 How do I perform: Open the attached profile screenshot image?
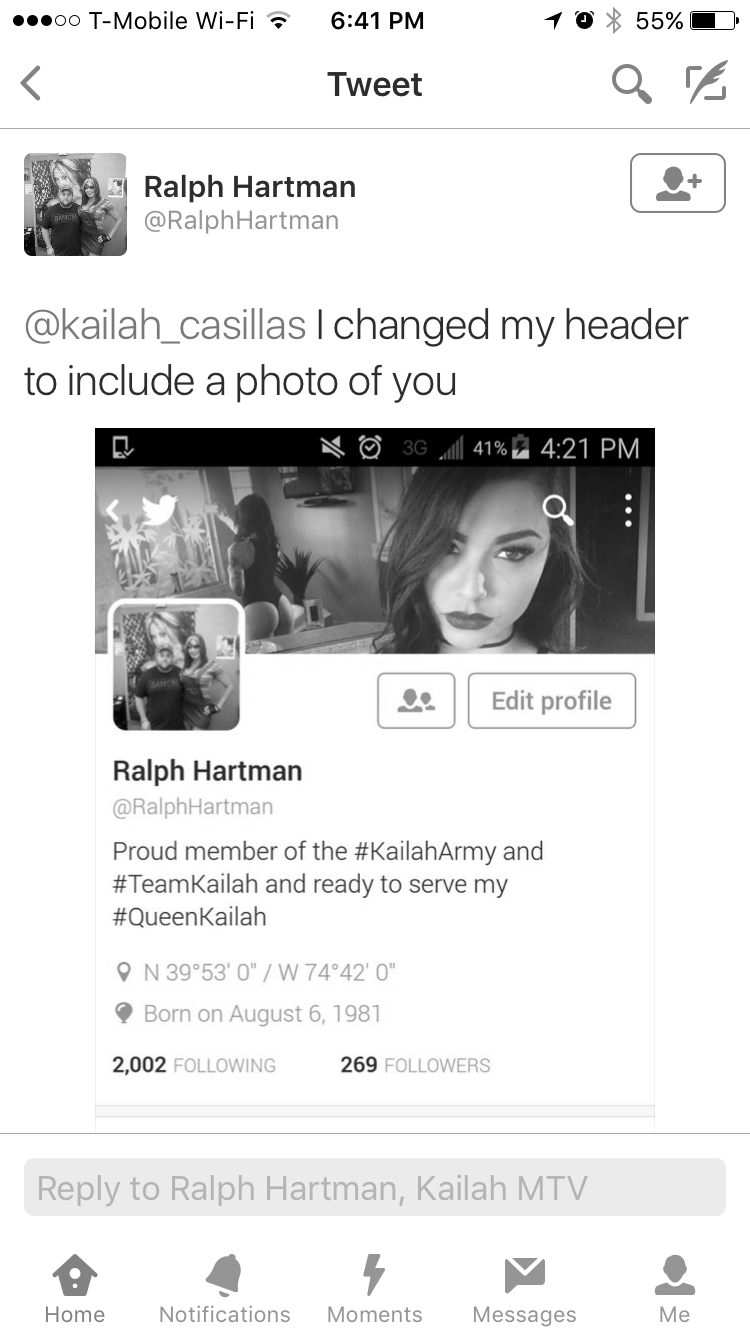(x=375, y=780)
